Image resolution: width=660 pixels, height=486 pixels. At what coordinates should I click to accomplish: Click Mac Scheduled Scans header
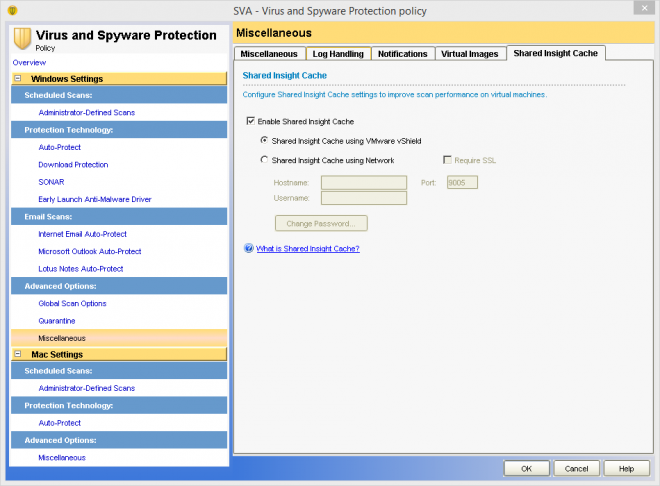[x=119, y=371]
